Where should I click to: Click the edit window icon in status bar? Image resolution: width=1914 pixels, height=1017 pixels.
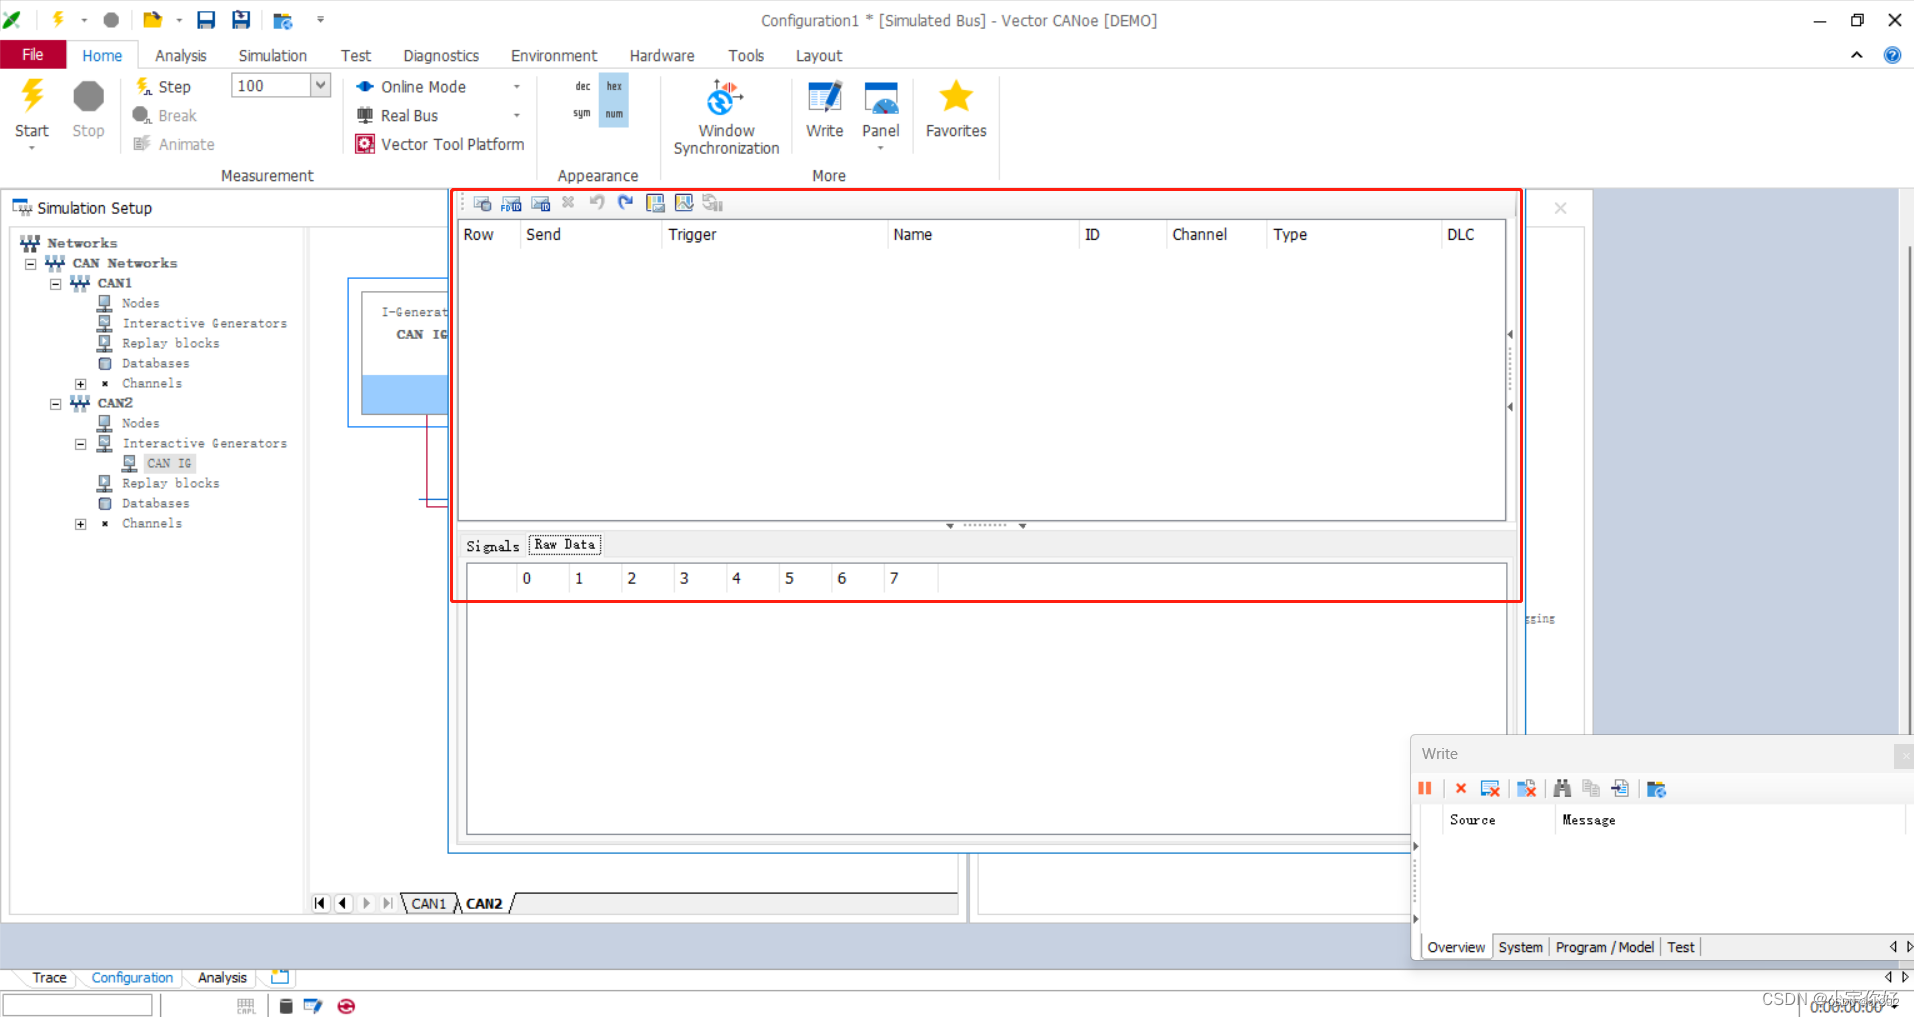[313, 1005]
